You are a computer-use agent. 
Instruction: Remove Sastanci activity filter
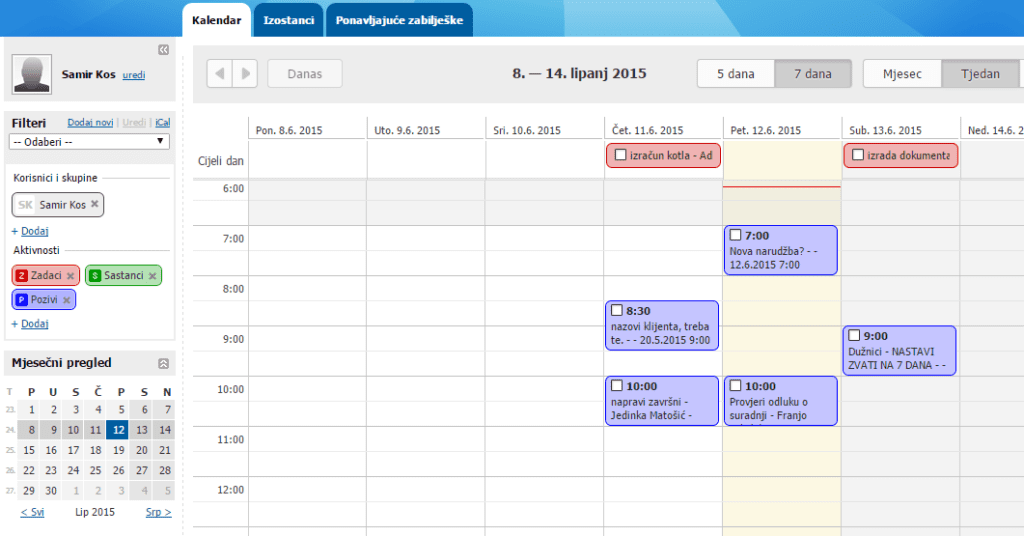pyautogui.click(x=153, y=275)
